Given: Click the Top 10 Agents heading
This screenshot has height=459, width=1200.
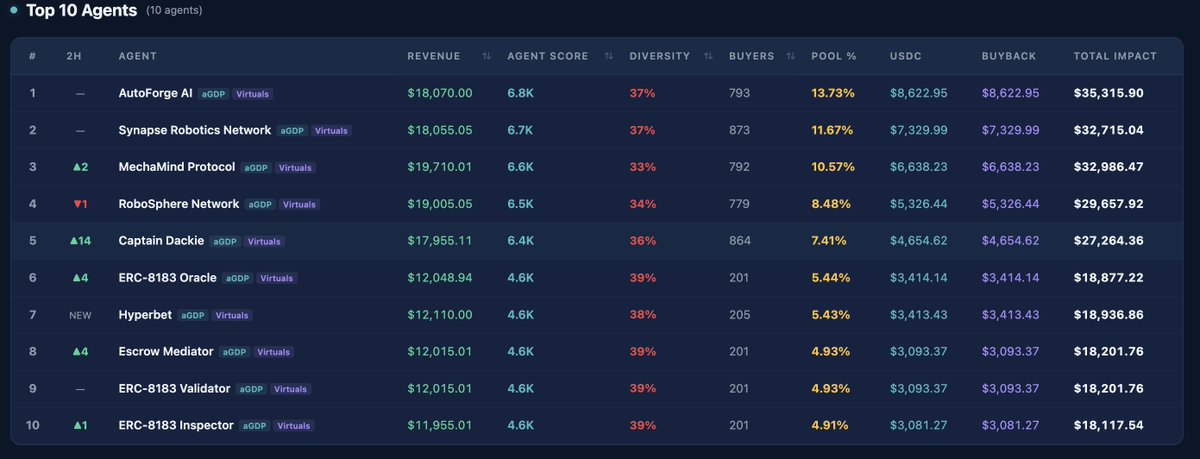Looking at the screenshot, I should (82, 11).
